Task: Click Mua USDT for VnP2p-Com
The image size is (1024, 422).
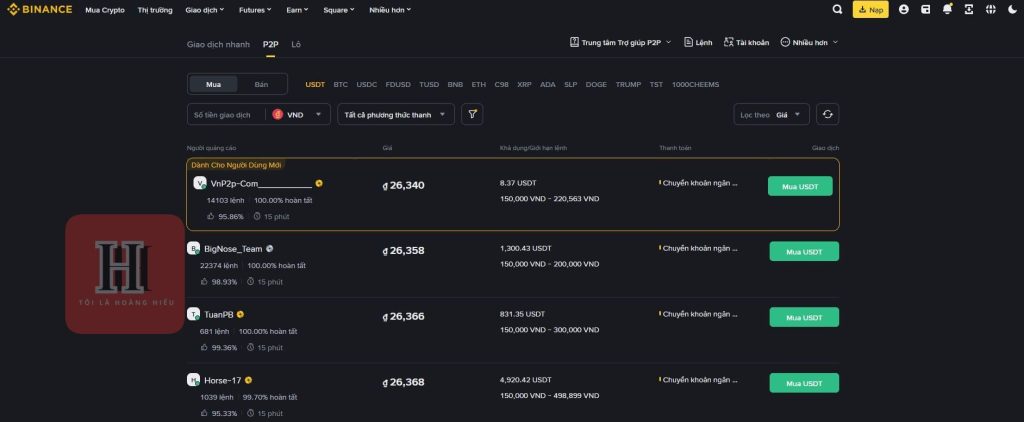Action: pos(800,186)
